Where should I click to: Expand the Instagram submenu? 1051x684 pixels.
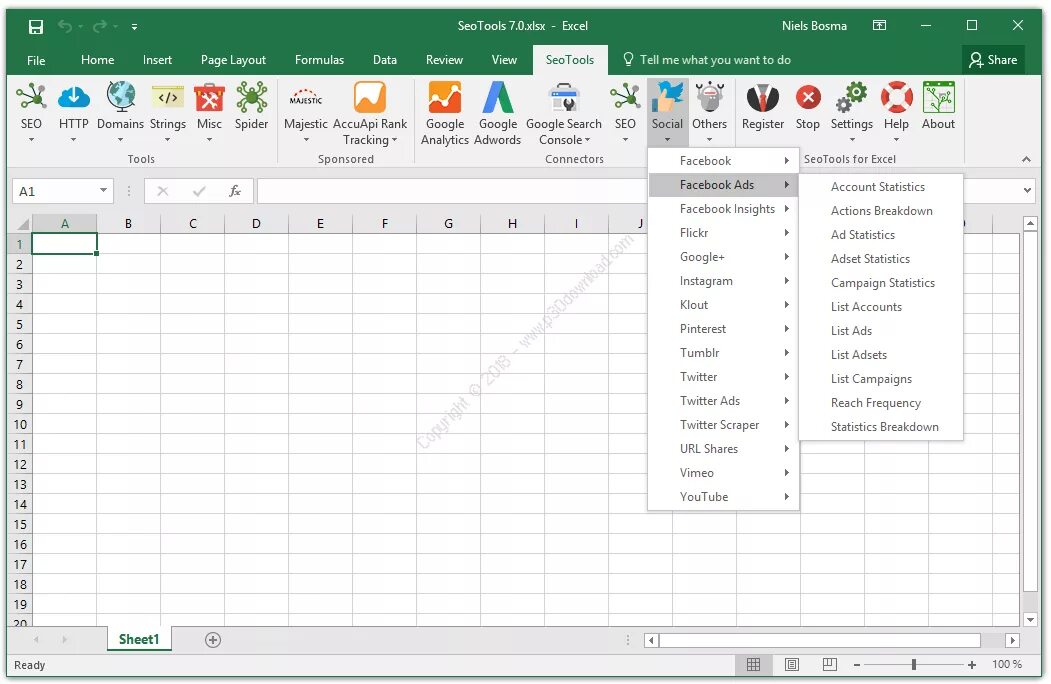(723, 280)
